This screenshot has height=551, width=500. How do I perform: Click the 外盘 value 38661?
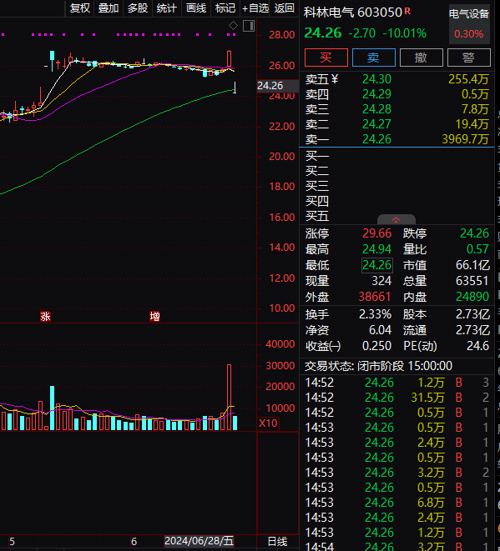[x=375, y=297]
